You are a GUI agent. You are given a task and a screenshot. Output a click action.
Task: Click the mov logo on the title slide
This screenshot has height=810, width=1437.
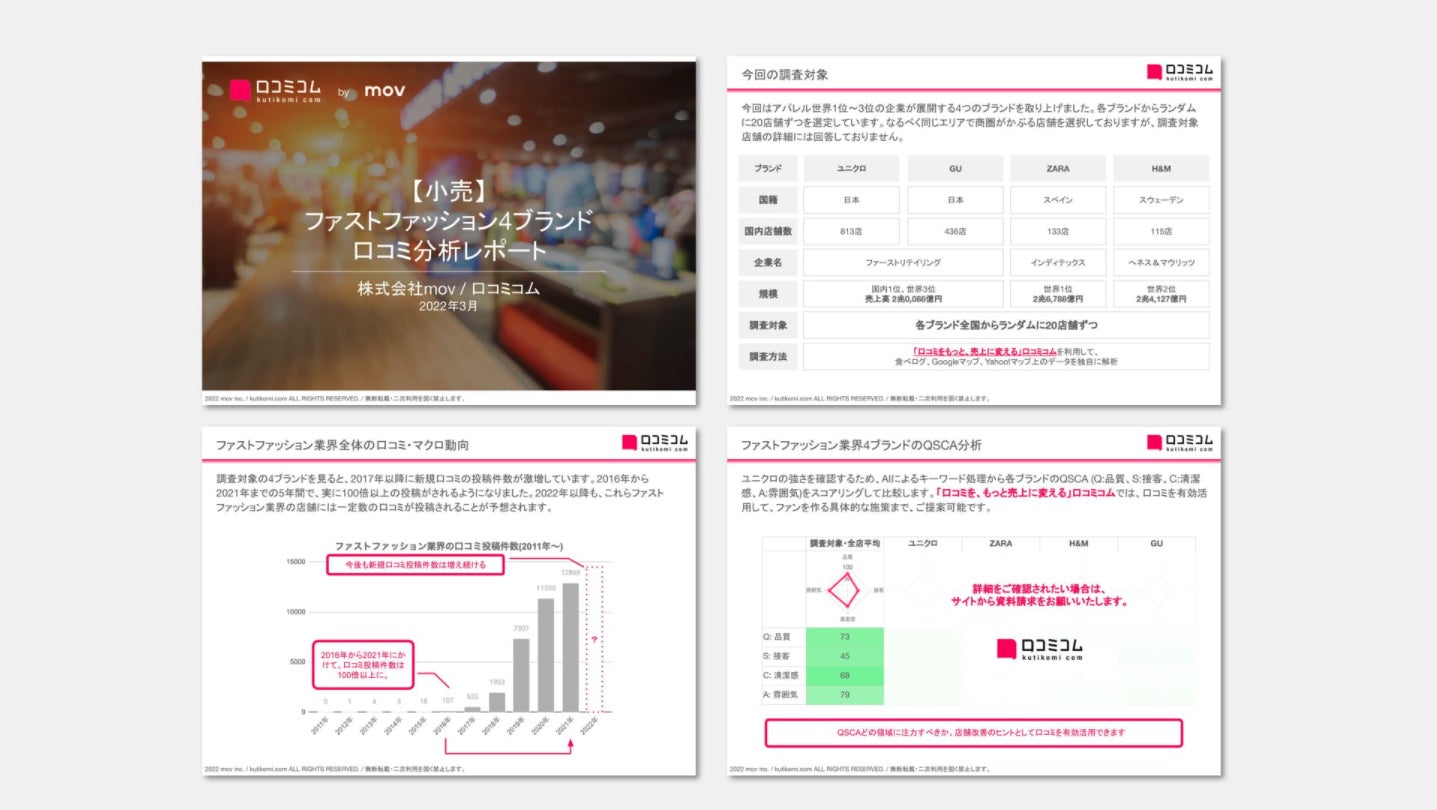point(384,91)
